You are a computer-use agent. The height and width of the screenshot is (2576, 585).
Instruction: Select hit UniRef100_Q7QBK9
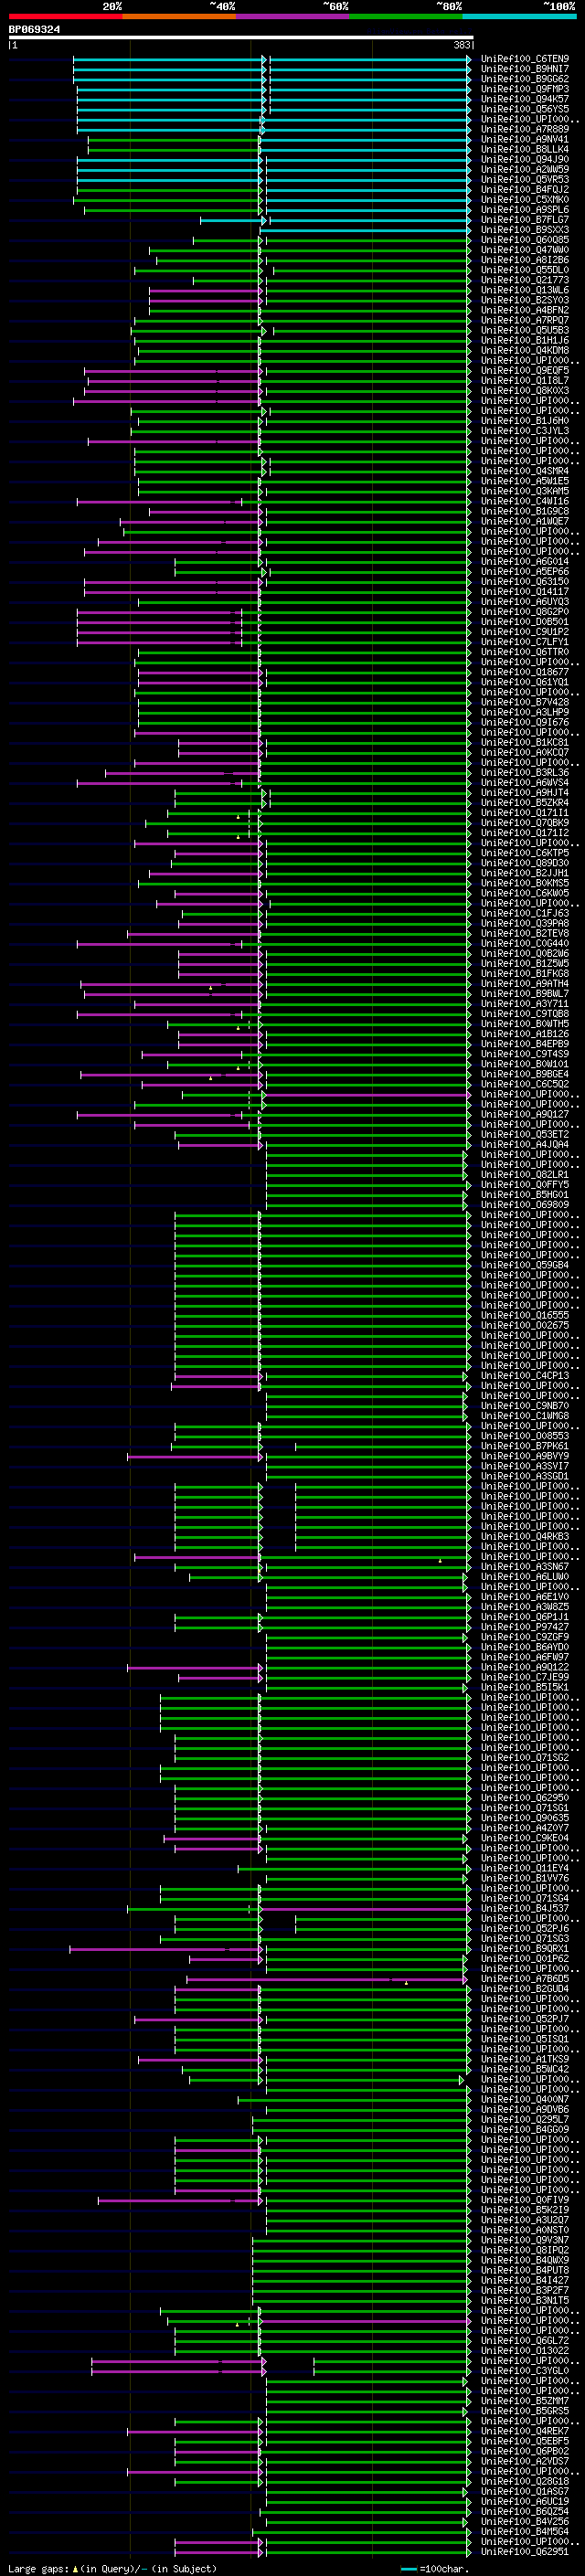(x=524, y=823)
